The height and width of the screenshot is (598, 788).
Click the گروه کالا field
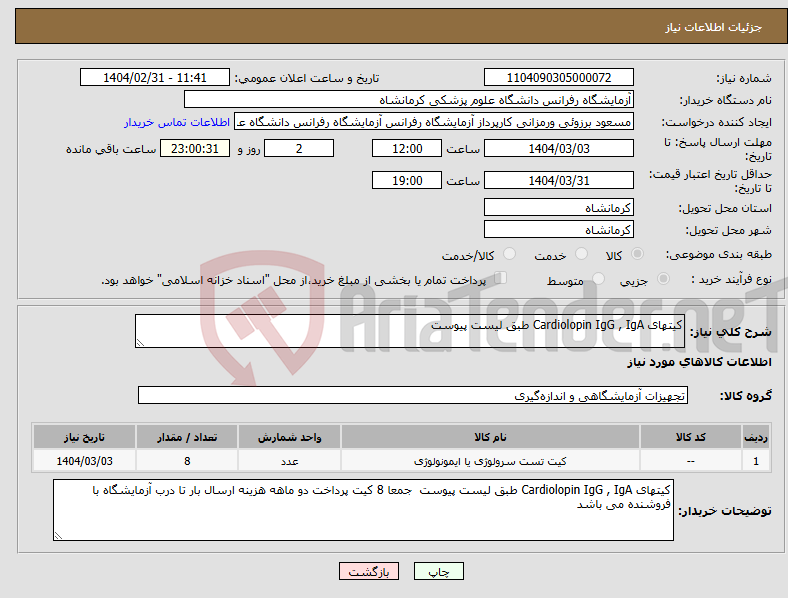coord(413,395)
